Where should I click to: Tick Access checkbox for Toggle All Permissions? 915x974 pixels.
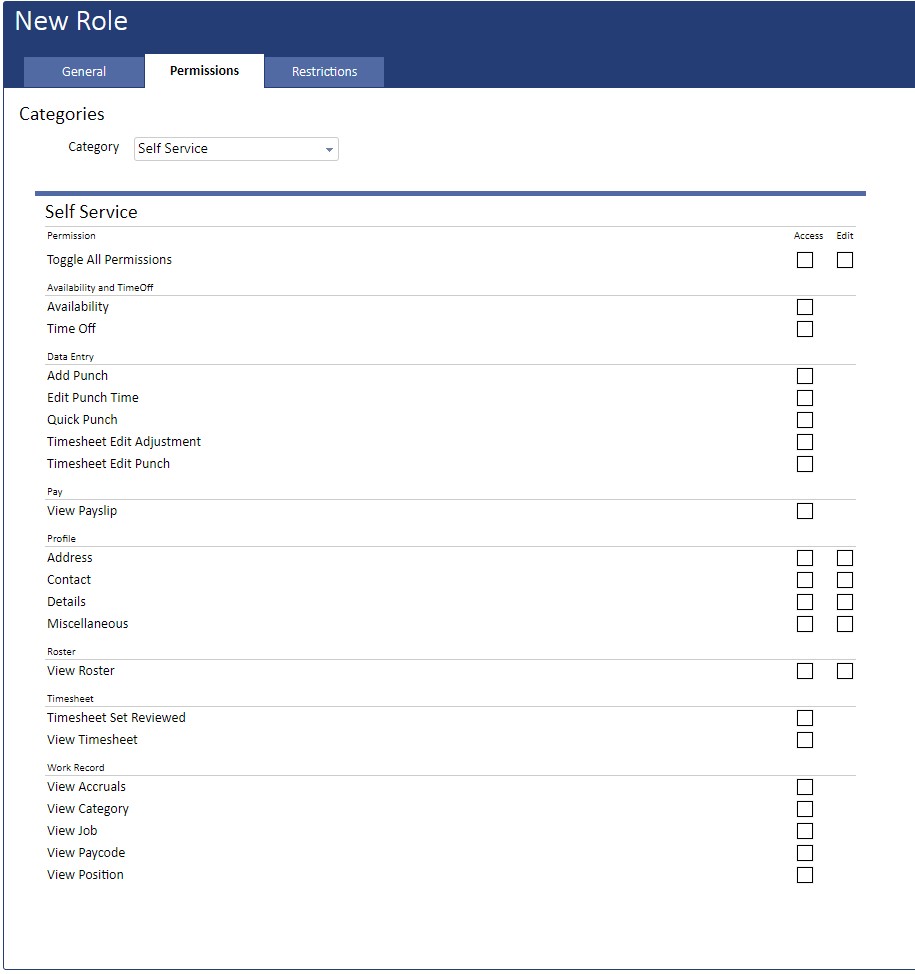[x=804, y=260]
